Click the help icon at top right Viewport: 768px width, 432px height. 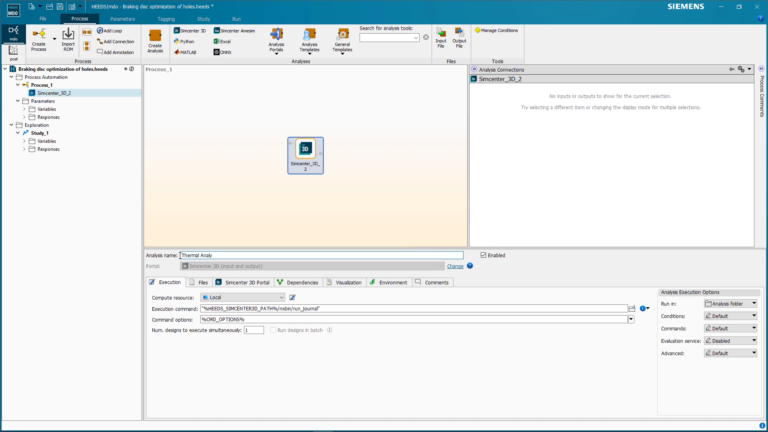pos(760,19)
